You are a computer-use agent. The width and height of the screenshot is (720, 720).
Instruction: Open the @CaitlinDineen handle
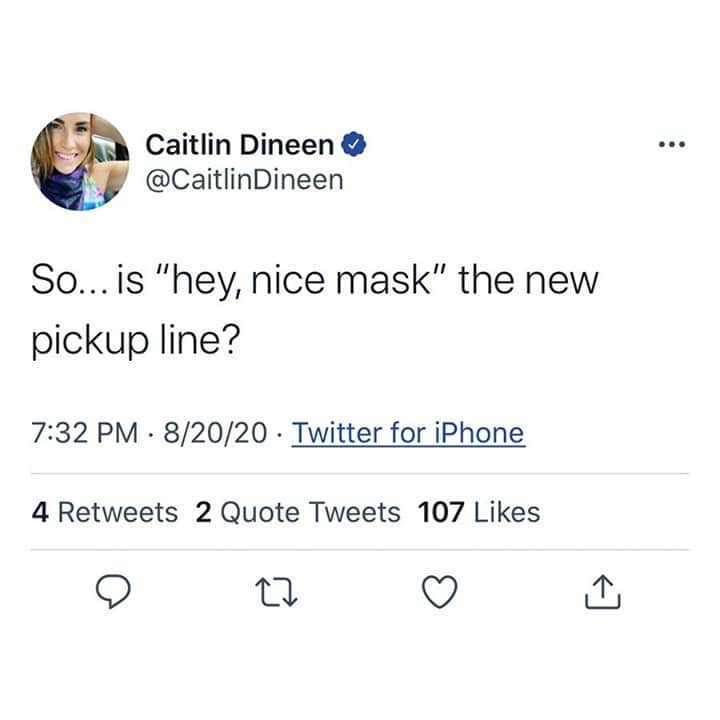coord(244,180)
